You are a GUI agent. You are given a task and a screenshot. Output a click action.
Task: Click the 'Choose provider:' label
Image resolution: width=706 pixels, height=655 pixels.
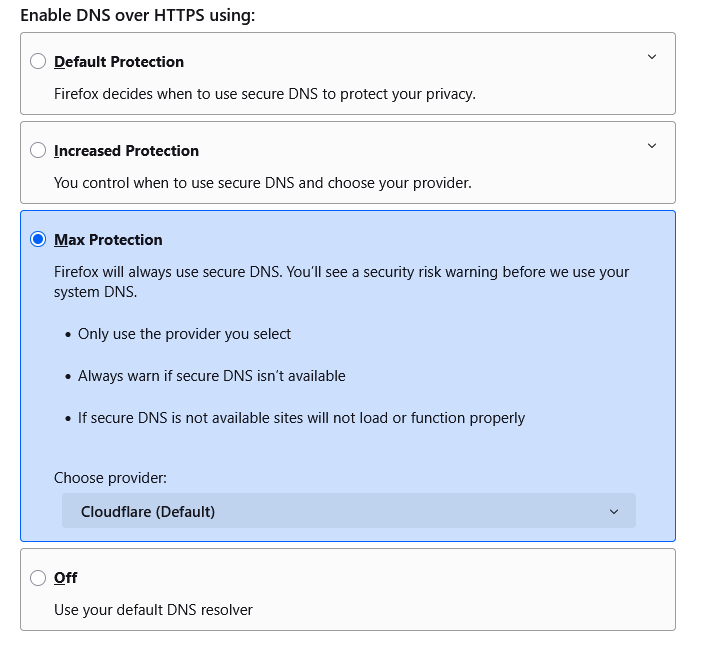click(x=110, y=478)
